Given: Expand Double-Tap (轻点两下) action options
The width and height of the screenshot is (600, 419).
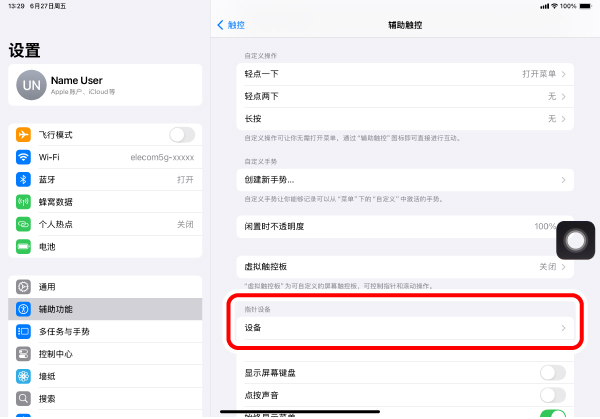Looking at the screenshot, I should [405, 96].
